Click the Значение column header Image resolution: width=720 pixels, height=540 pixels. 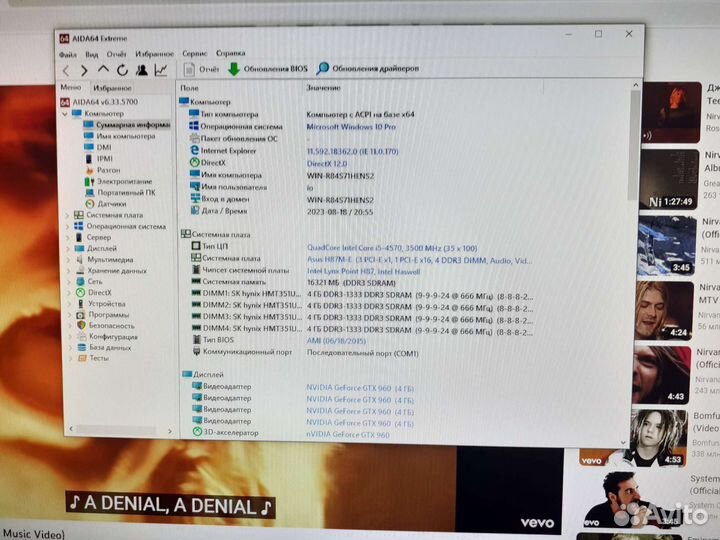(324, 87)
